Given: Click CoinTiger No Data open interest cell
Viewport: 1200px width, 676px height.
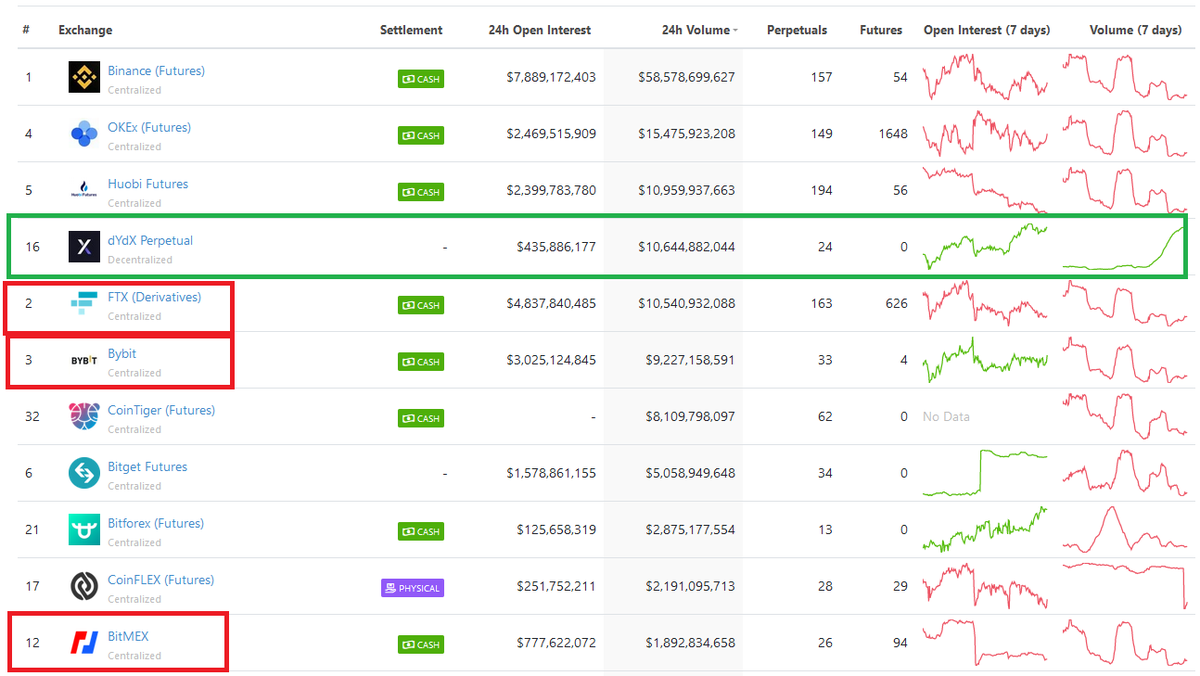Looking at the screenshot, I should click(946, 417).
